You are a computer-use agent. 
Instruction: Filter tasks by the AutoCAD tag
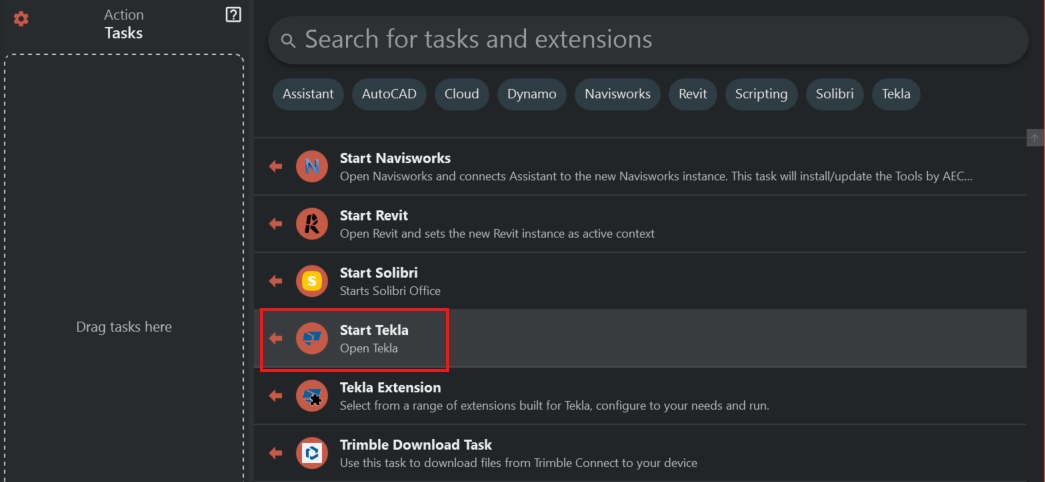[x=389, y=94]
